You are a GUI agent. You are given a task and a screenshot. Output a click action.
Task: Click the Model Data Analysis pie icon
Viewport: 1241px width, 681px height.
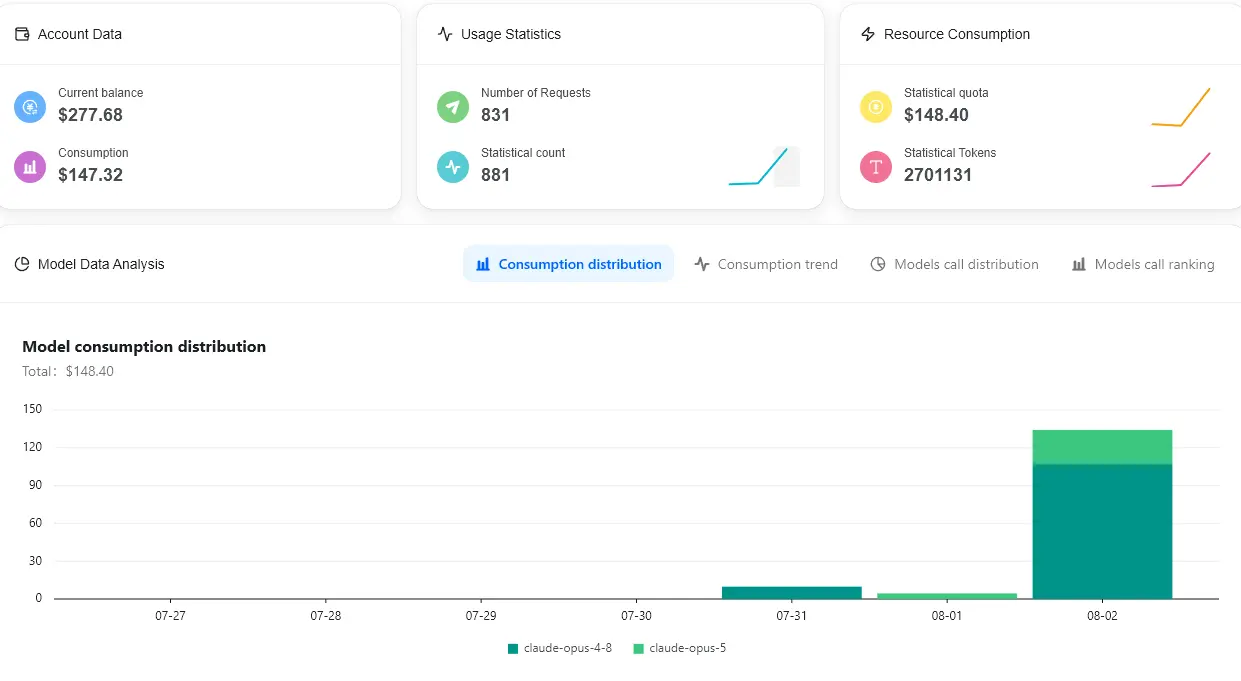coord(22,264)
